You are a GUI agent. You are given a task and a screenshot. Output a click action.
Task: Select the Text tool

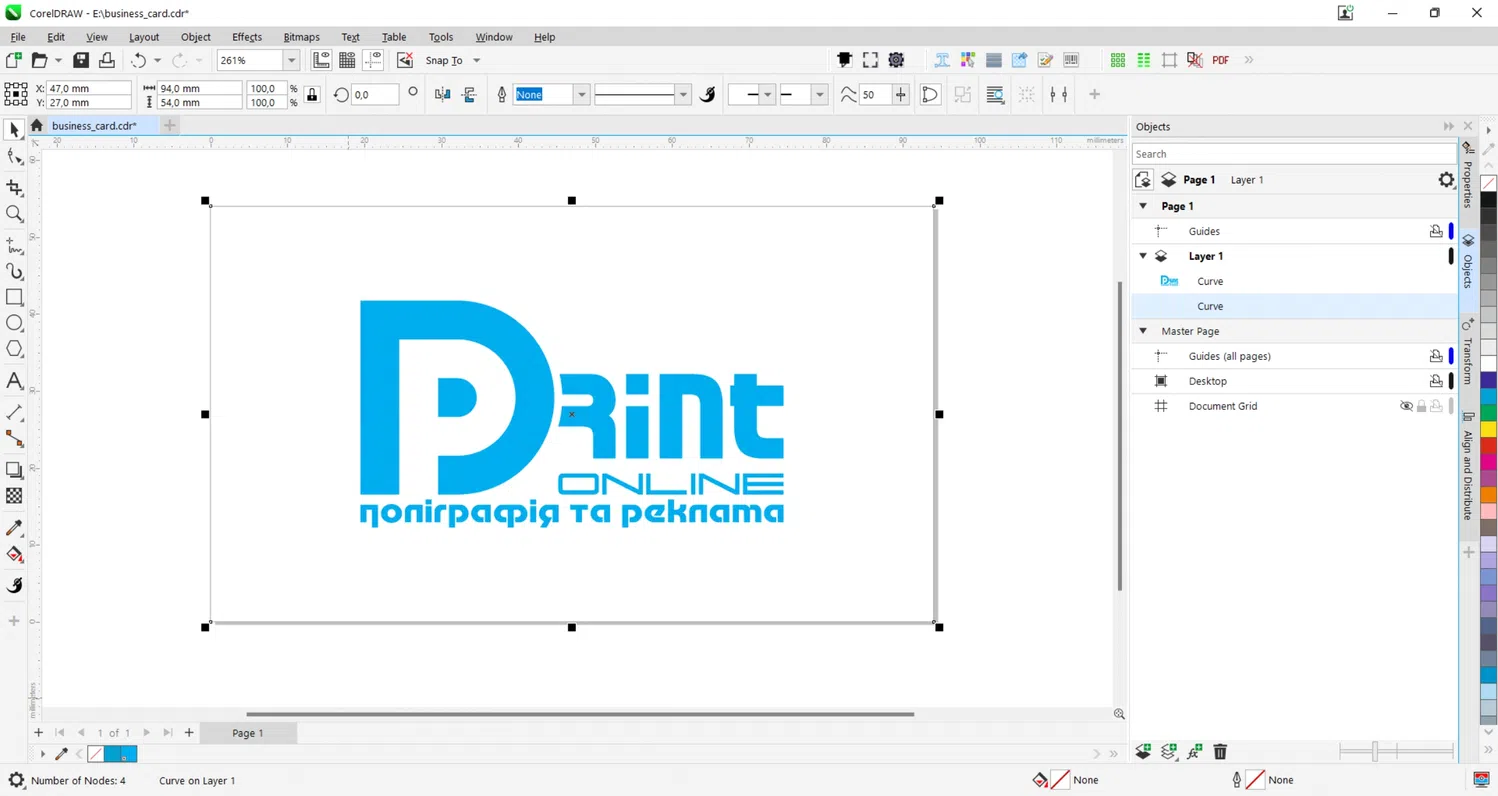(14, 381)
